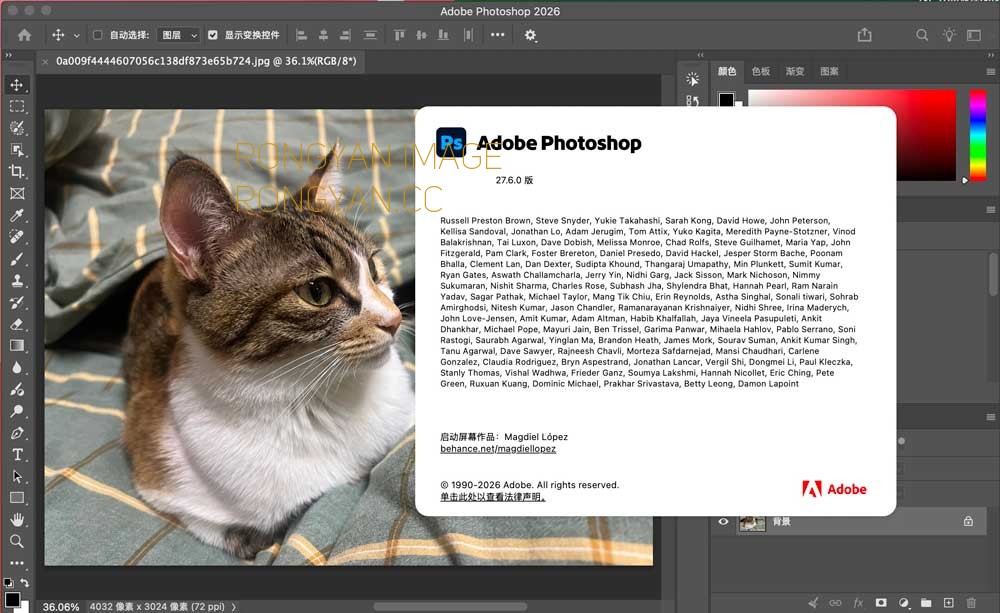Open behance.net/magdiellopez link
1000x613 pixels.
497,449
